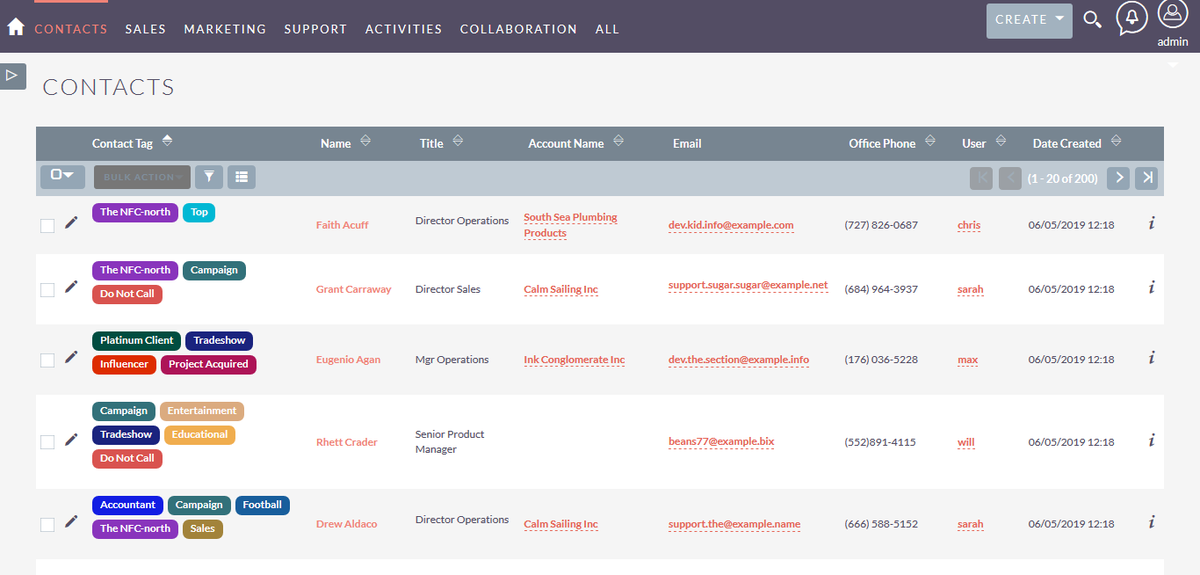Viewport: 1200px width, 575px height.
Task: Email beans77@example.bix address
Action: (721, 442)
